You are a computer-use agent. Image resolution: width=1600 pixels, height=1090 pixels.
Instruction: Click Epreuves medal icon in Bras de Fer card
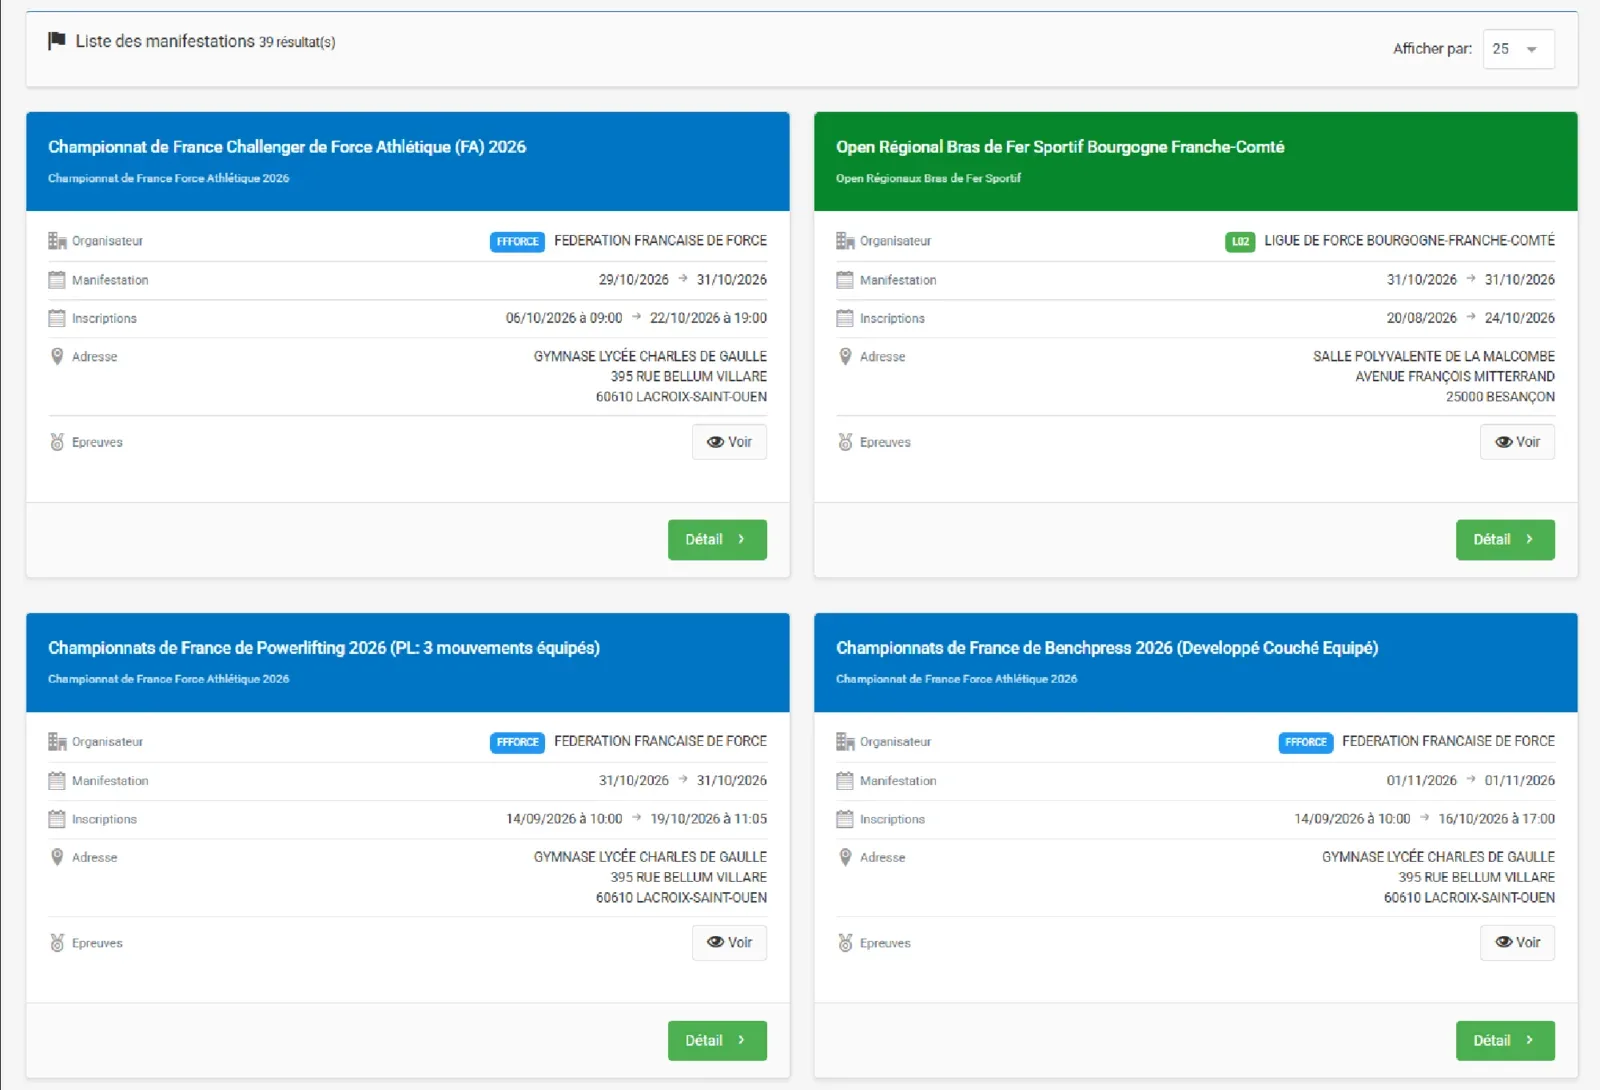[845, 442]
